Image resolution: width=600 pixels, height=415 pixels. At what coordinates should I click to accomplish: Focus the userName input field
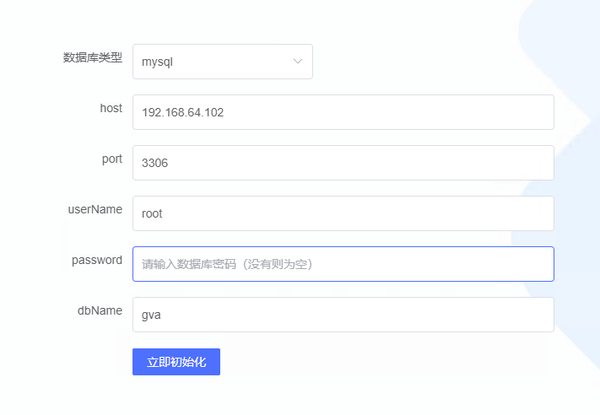(x=343, y=213)
